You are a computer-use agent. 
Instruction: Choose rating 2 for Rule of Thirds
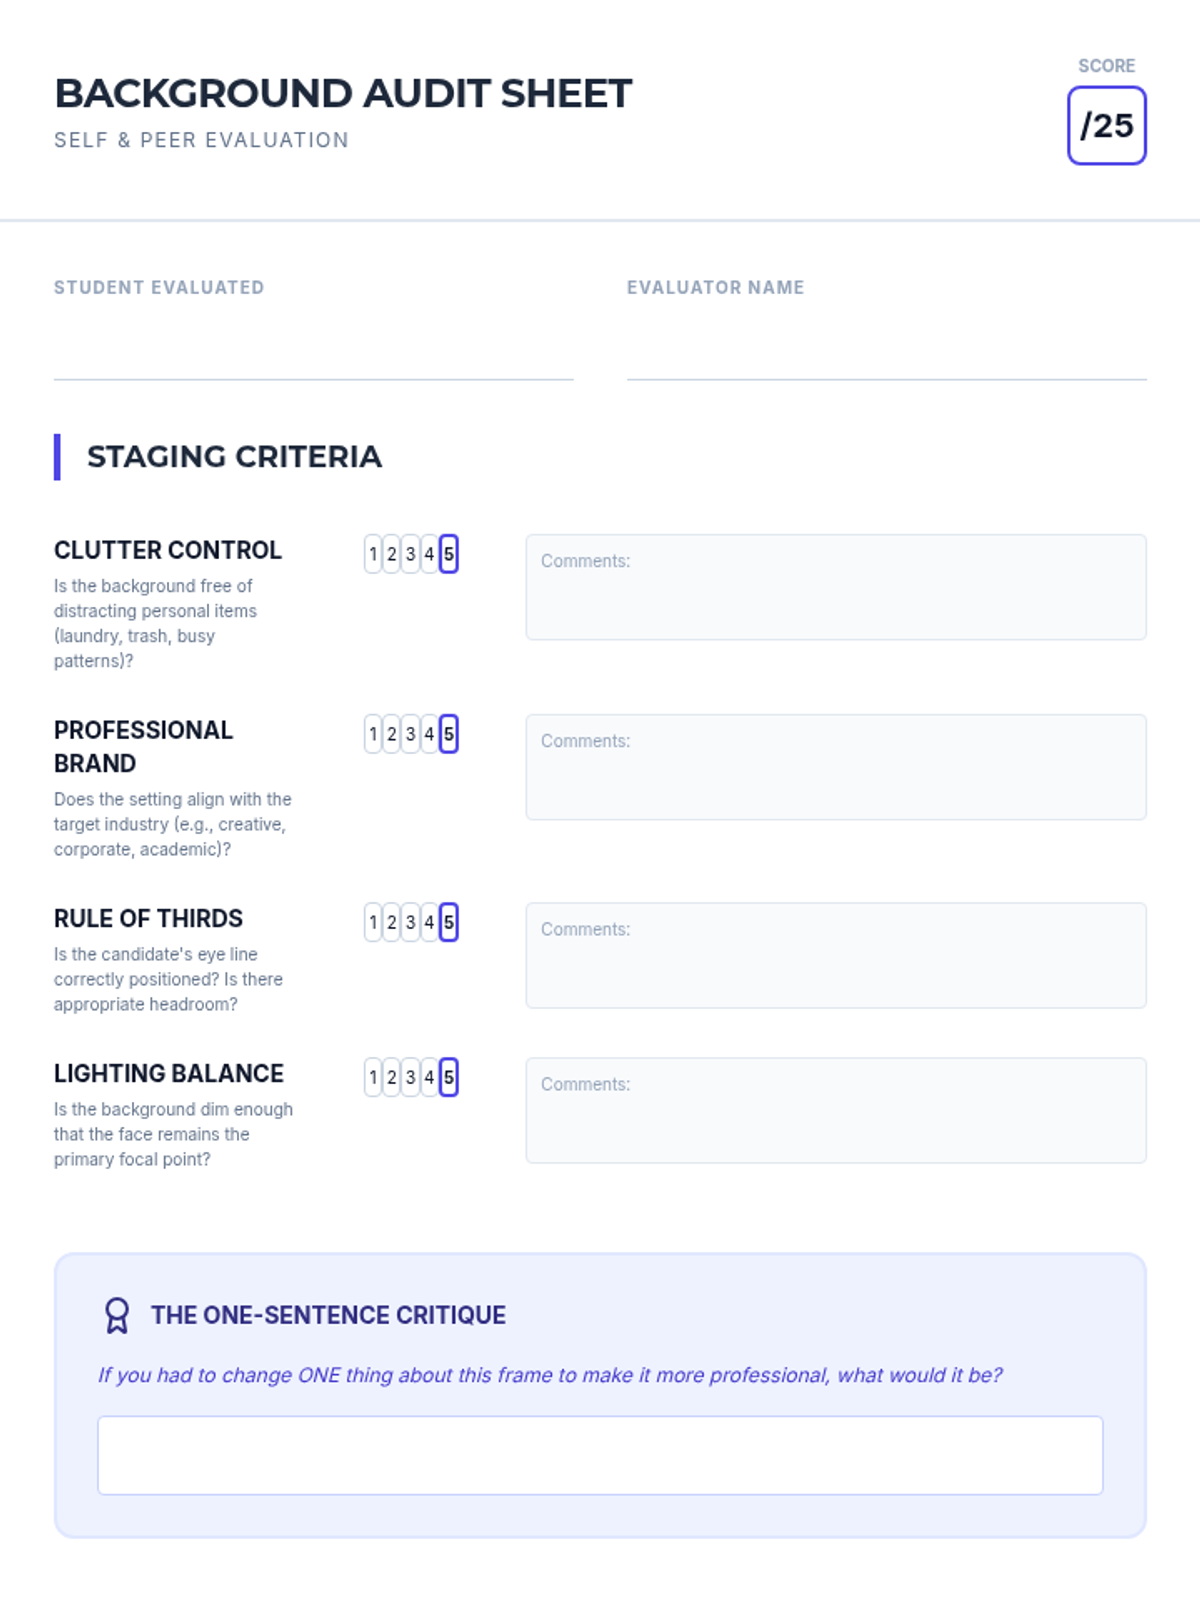[x=391, y=922]
